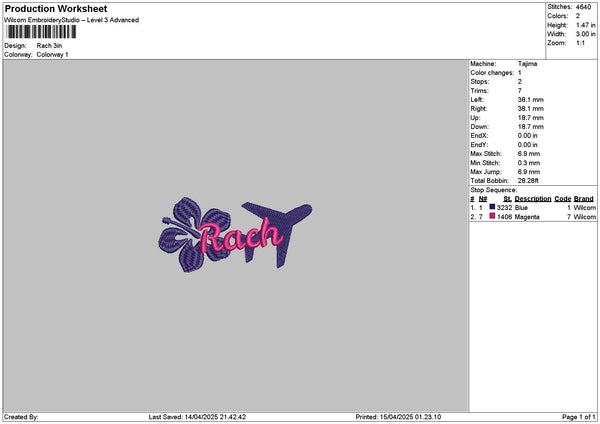Click the barcode under the worksheet title
This screenshot has width=600, height=424.
41,32
